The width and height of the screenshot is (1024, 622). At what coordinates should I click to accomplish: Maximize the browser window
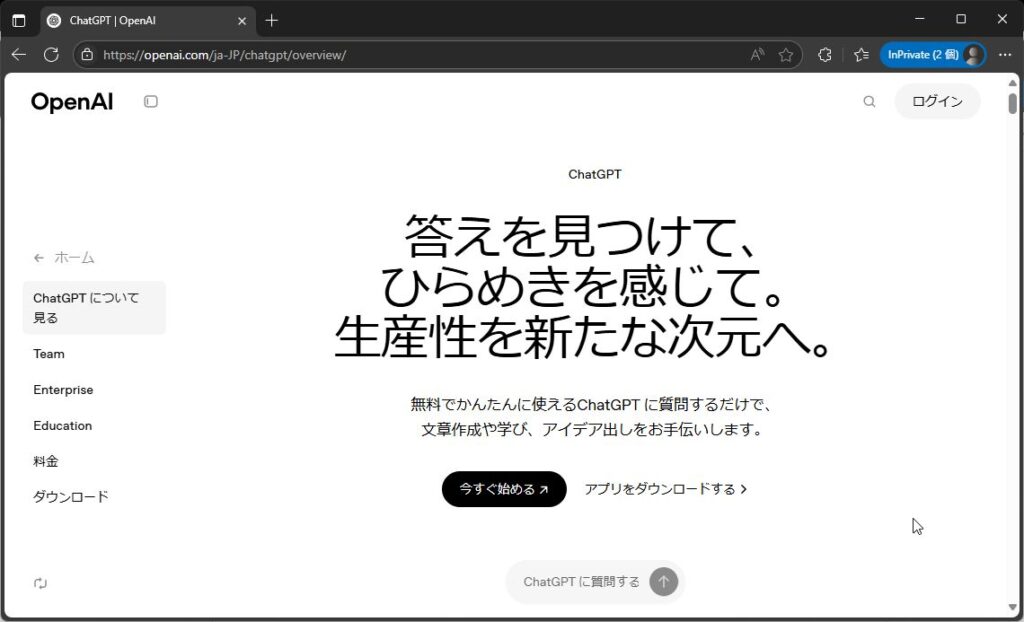[x=961, y=20]
